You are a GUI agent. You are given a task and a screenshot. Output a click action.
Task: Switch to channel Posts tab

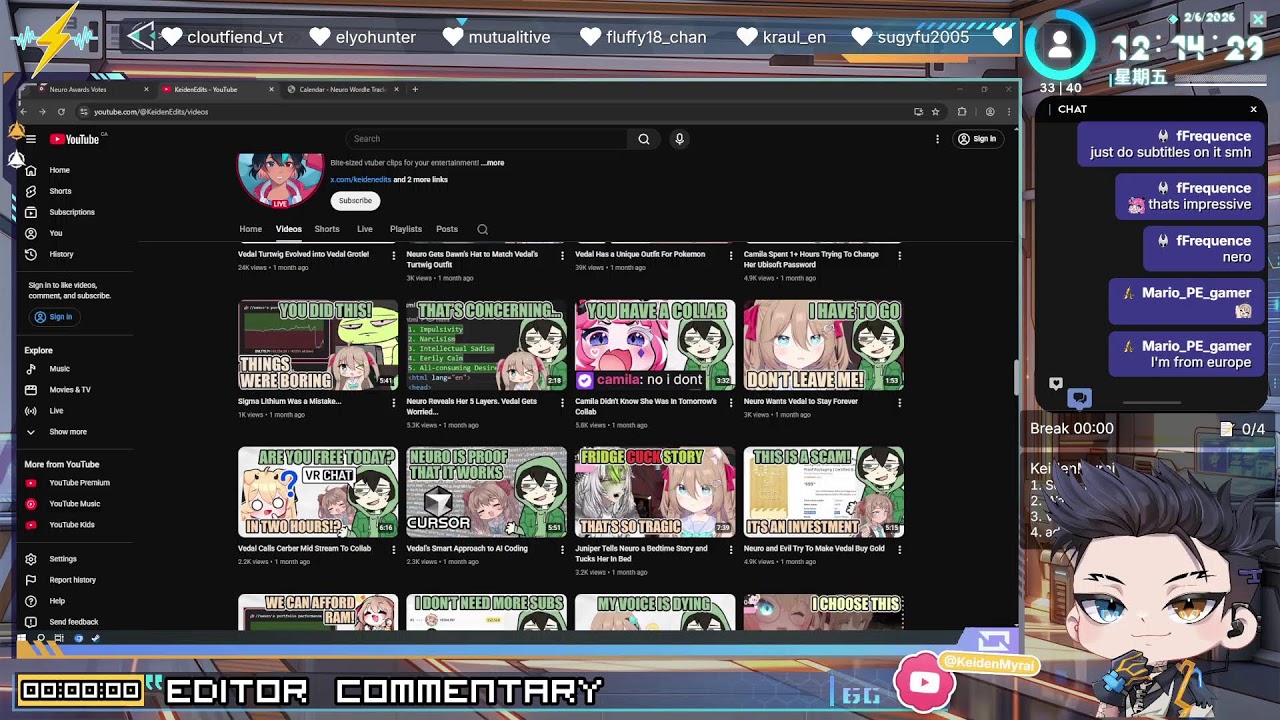(x=447, y=229)
